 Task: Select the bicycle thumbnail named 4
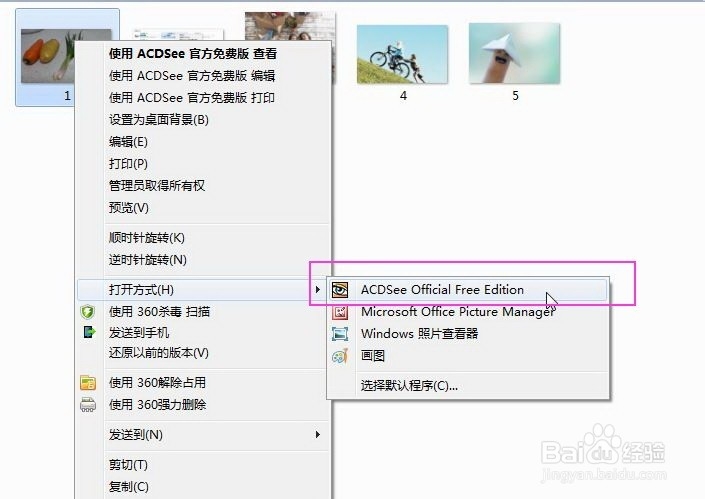coord(402,54)
